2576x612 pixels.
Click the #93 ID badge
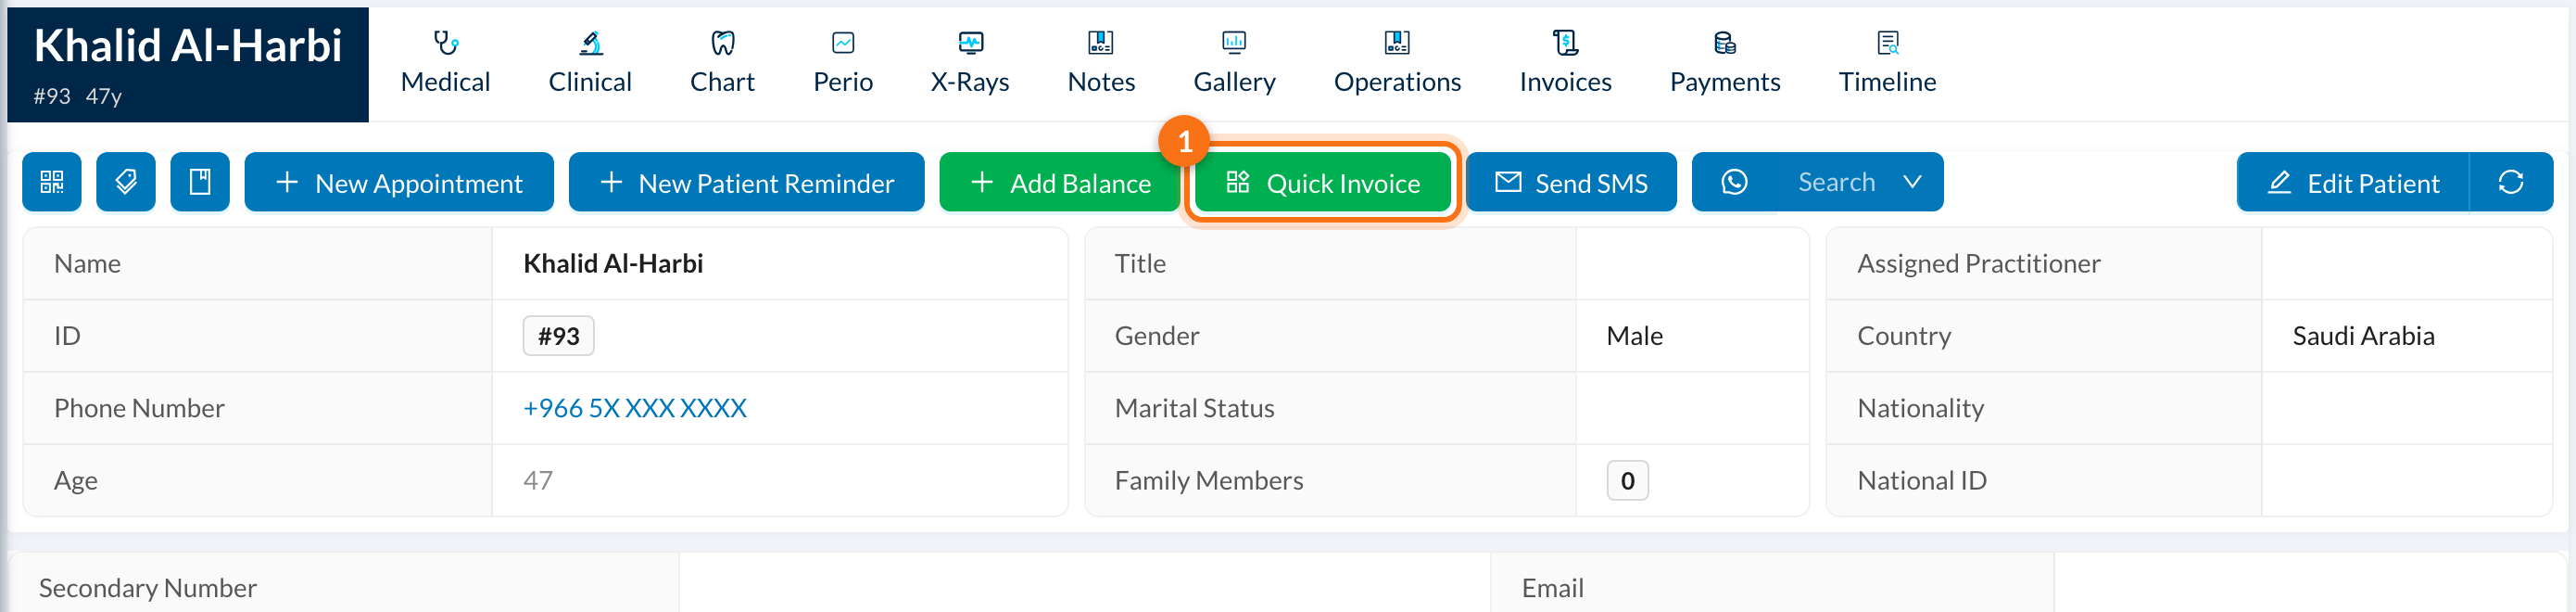559,336
